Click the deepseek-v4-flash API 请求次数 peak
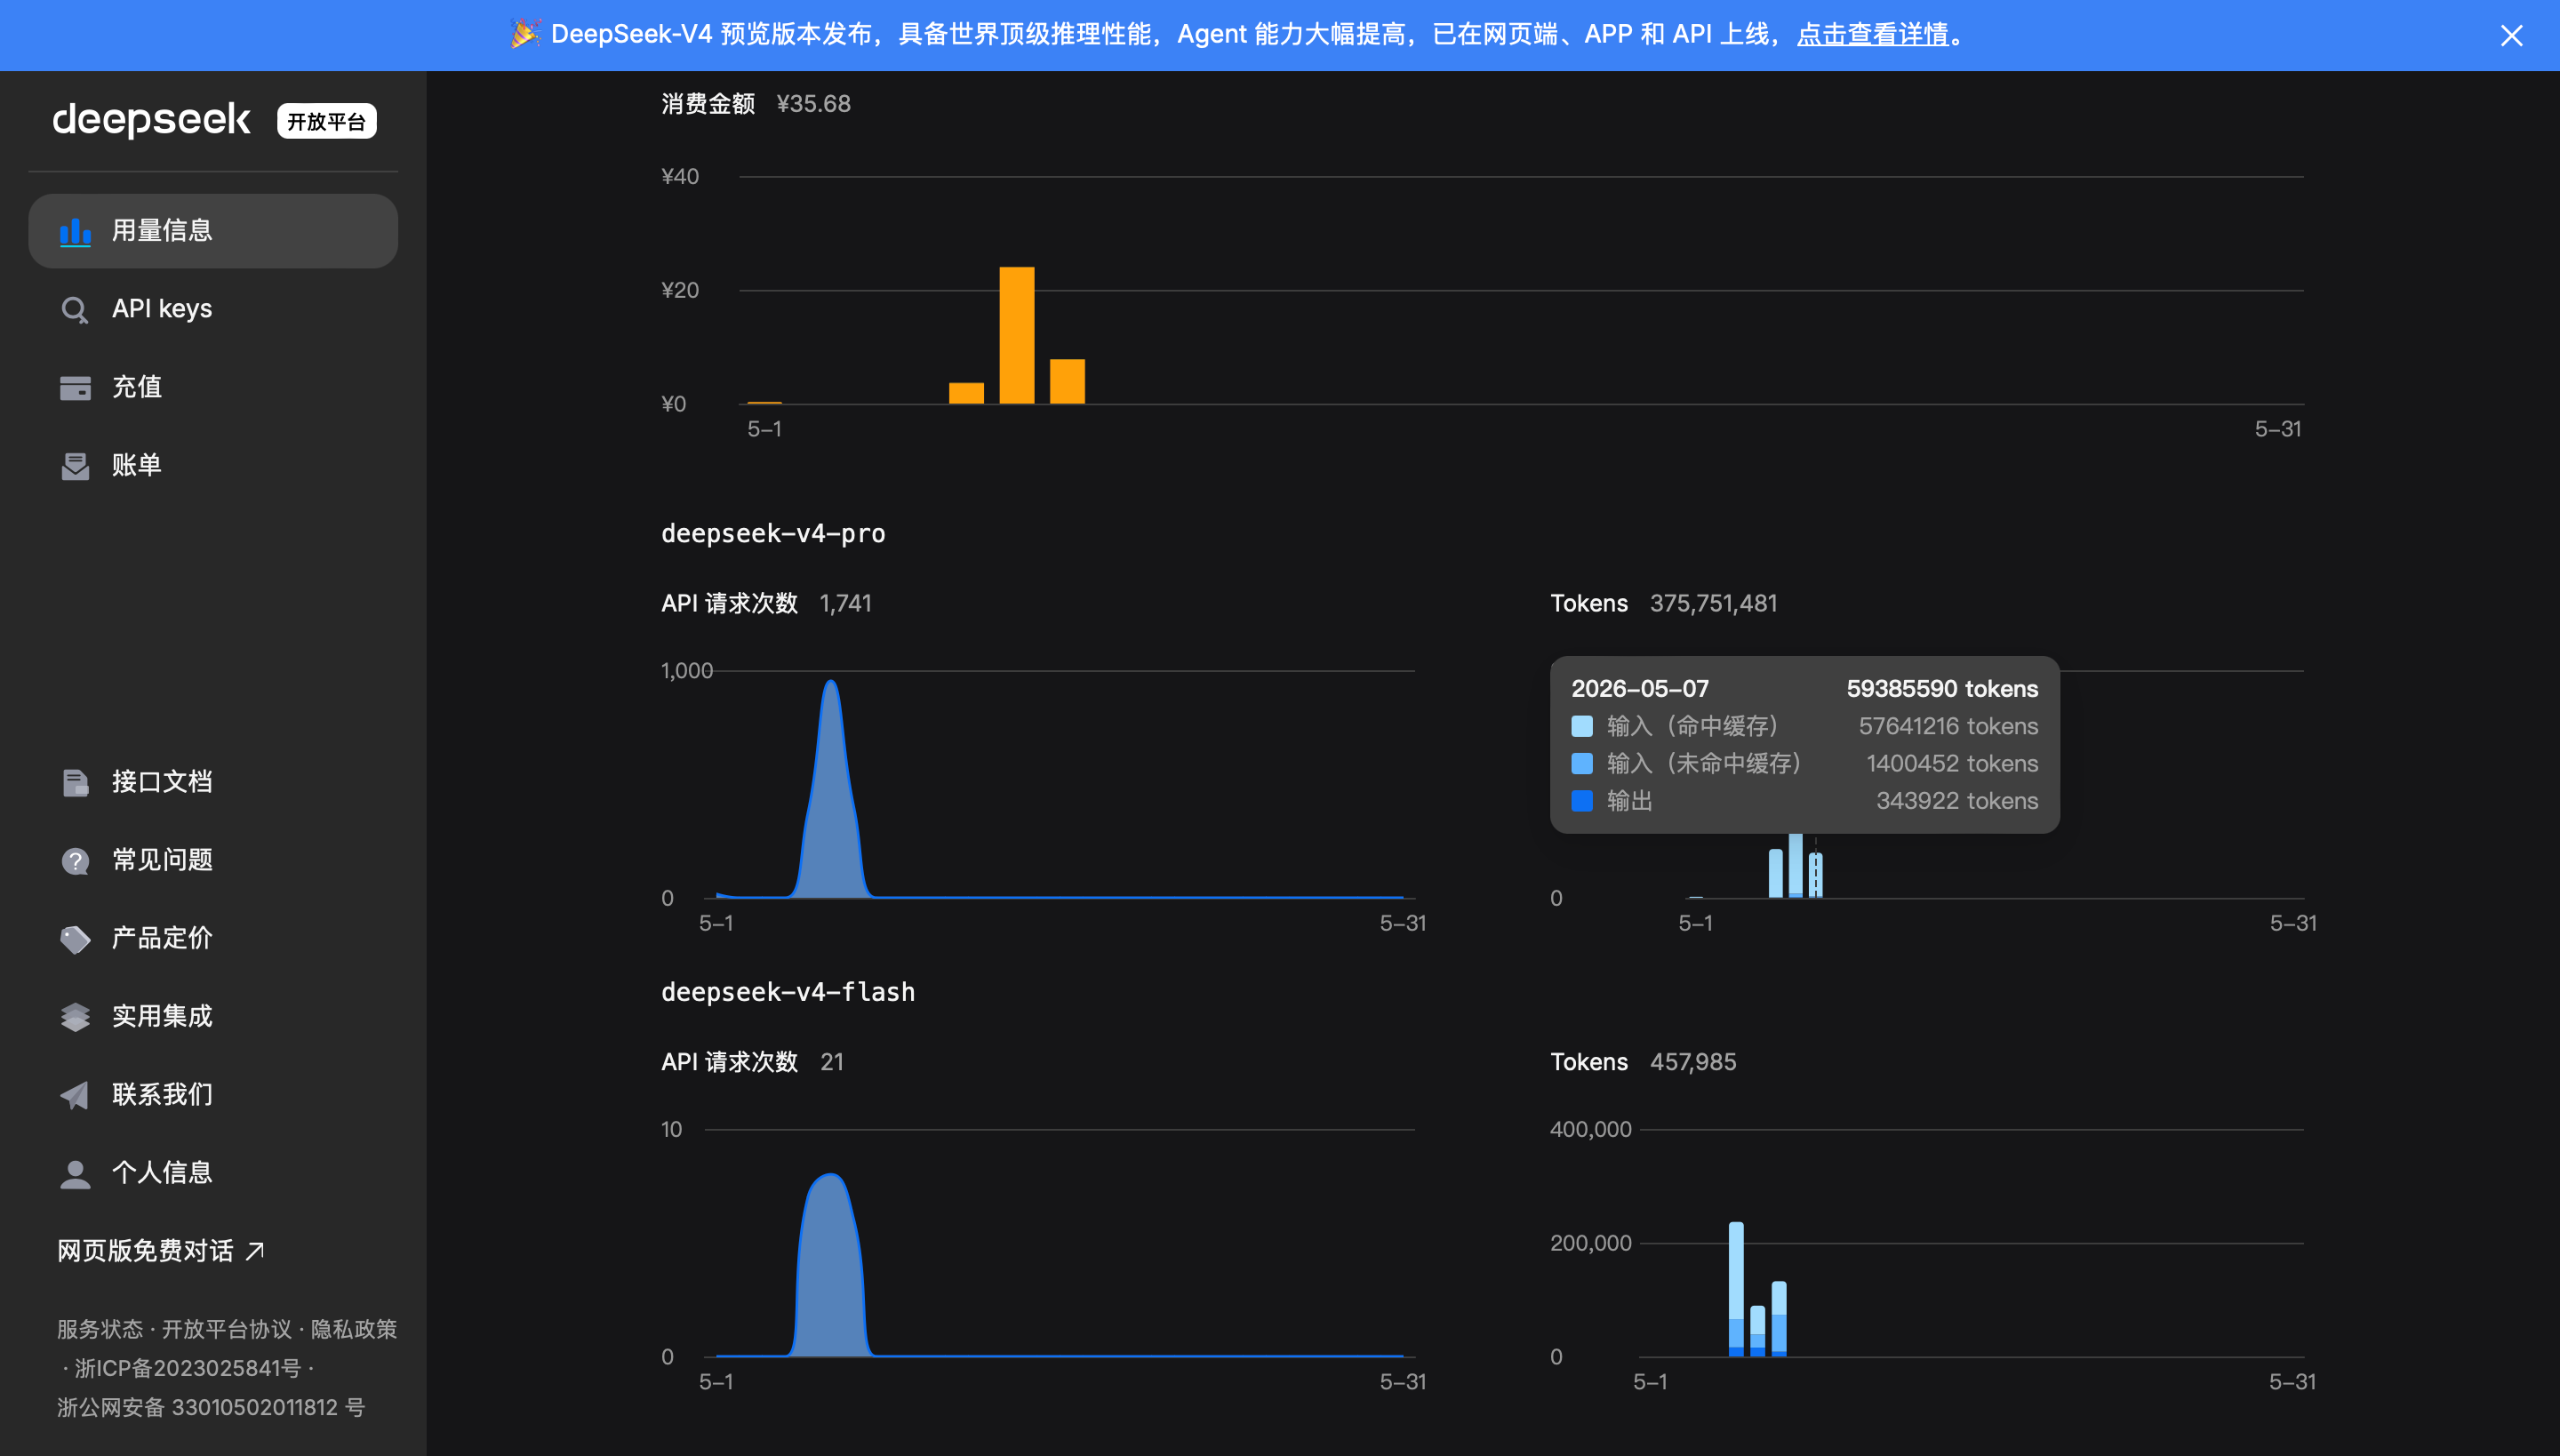Viewport: 2560px width, 1456px height. click(831, 1177)
